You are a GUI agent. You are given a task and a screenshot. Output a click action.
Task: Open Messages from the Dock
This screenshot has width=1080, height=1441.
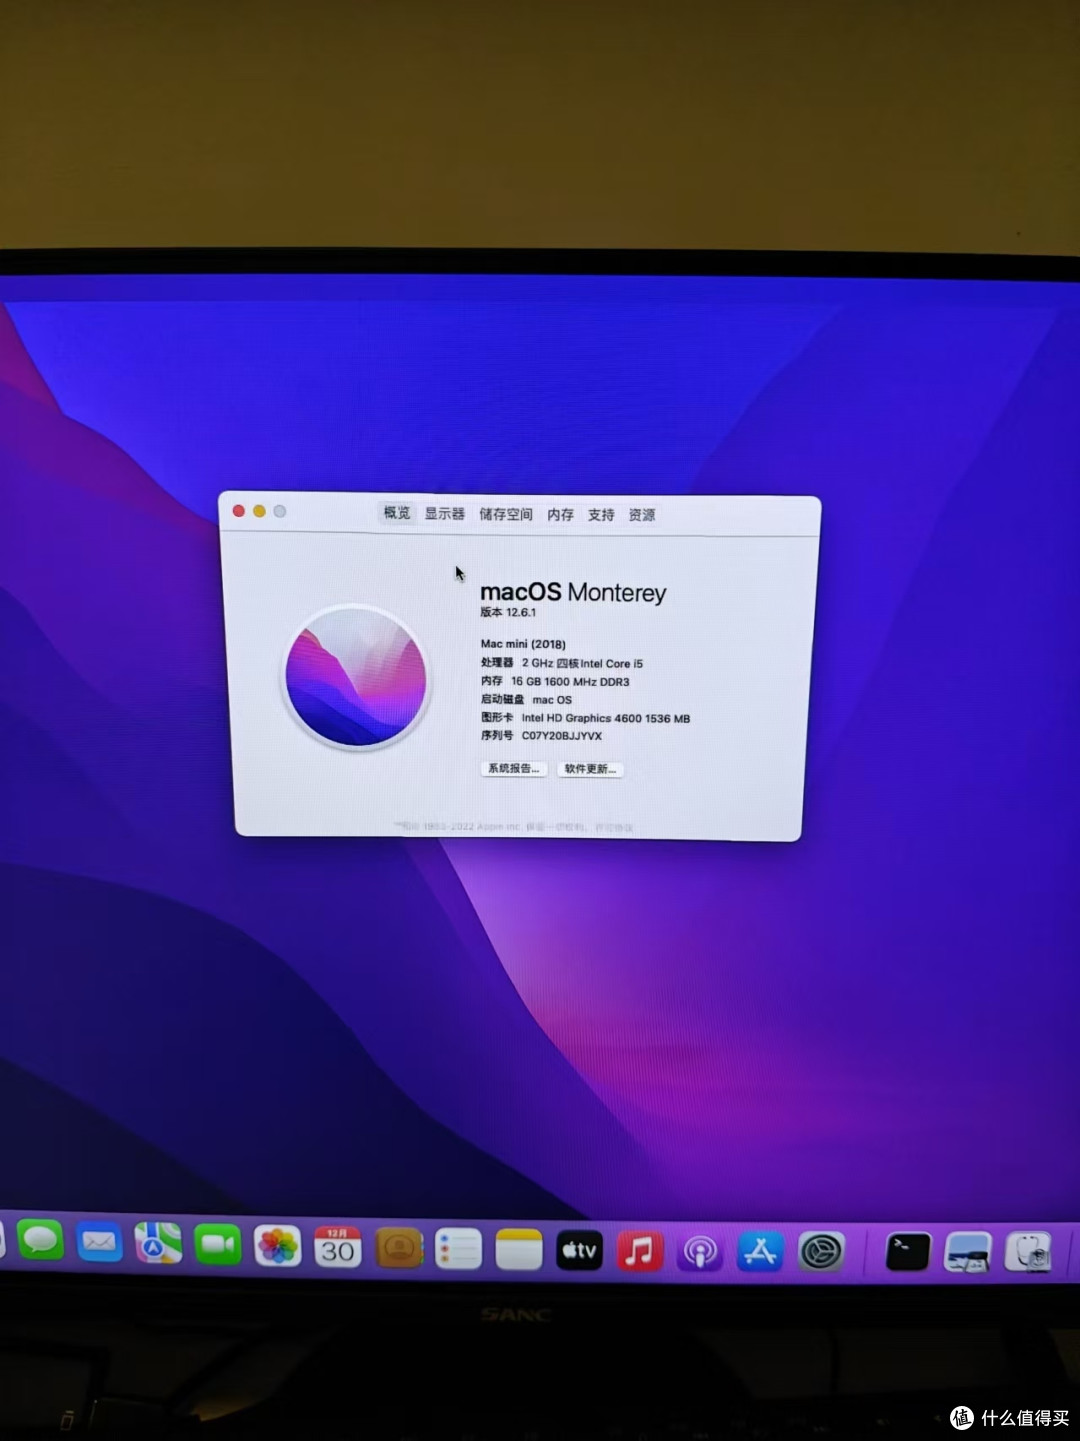click(41, 1240)
